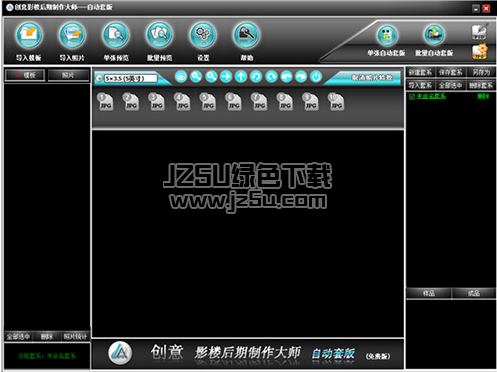Click the 5×3.5 size combo box
Screen dimensions: 497x372
coord(130,79)
